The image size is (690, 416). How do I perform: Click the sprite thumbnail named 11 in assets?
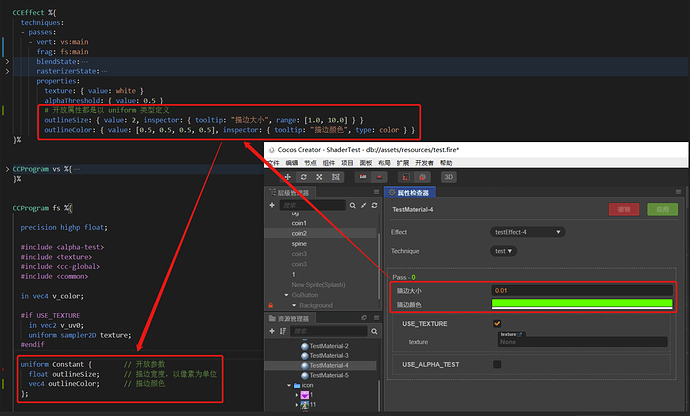305,405
